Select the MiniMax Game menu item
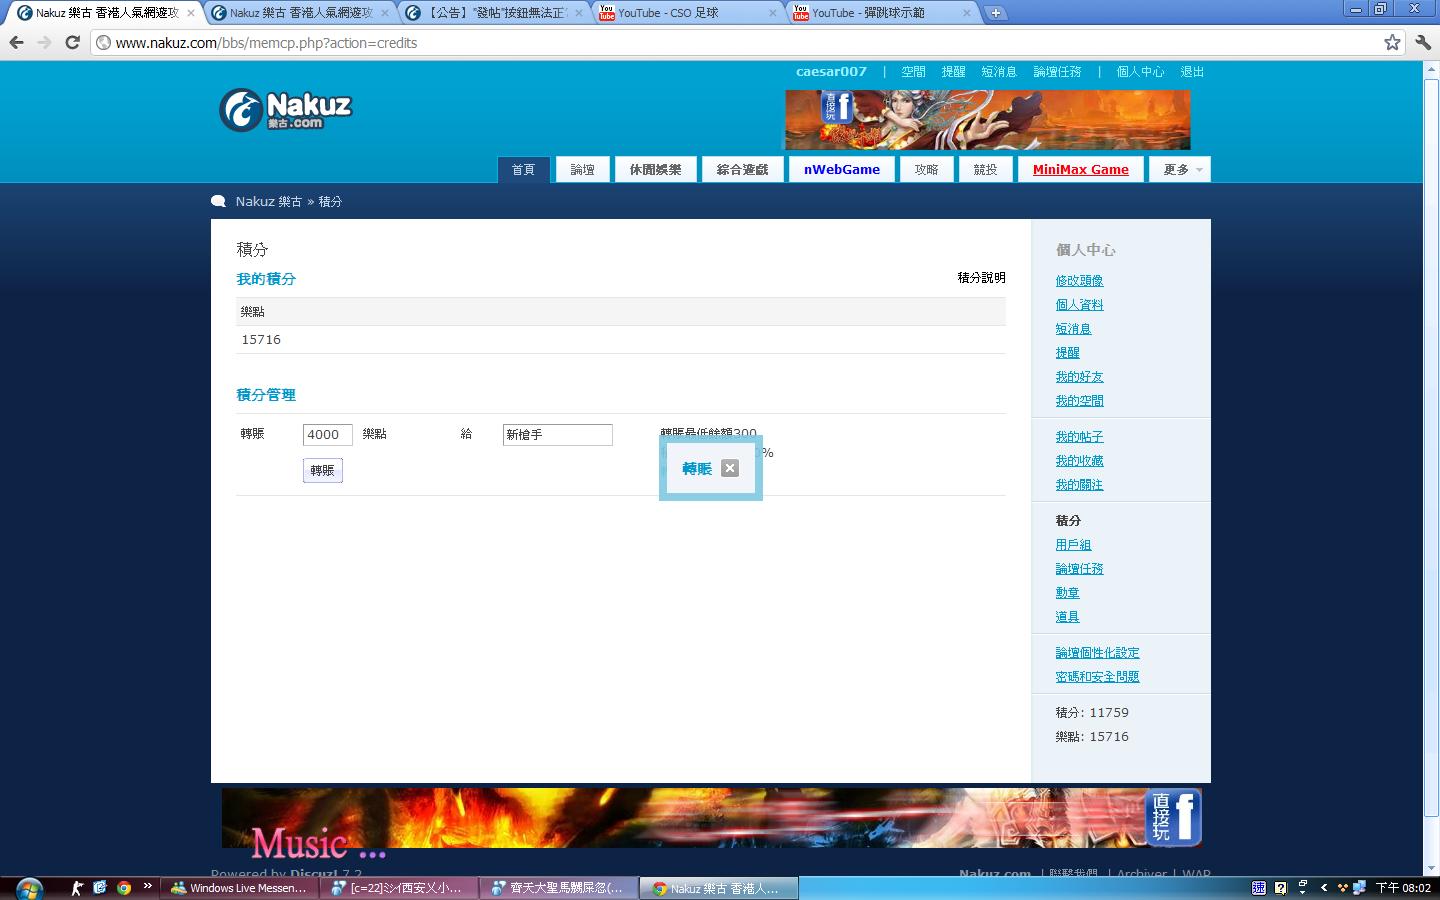 1080,170
